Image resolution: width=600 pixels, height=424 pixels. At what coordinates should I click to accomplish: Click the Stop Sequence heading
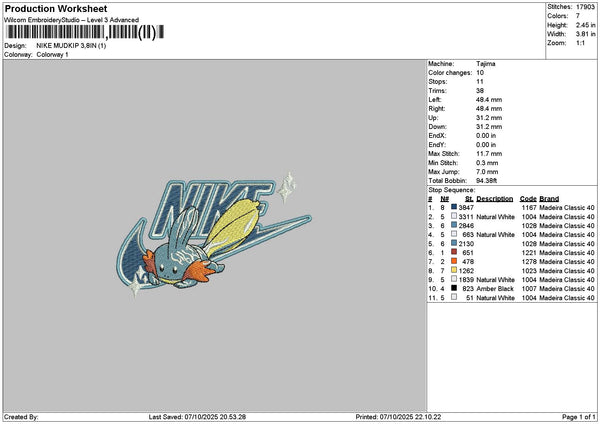coord(452,190)
